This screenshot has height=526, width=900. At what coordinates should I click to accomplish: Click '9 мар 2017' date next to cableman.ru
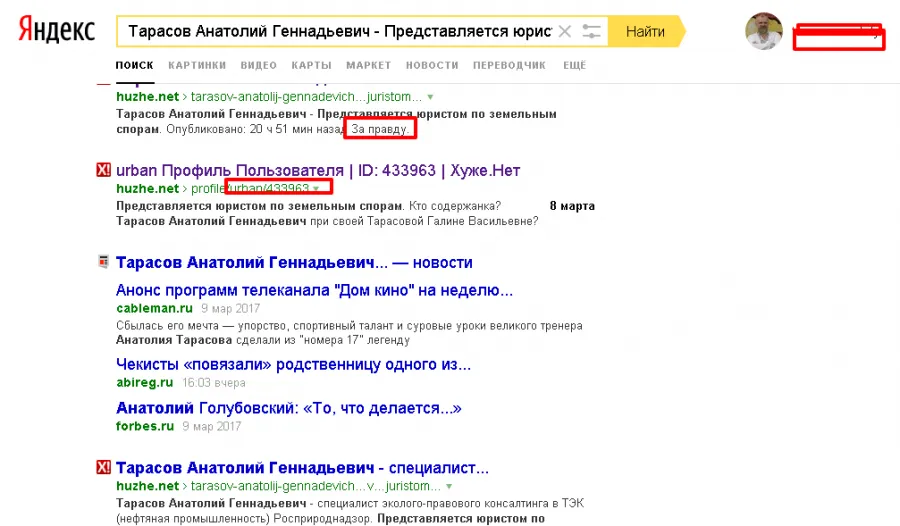click(230, 308)
